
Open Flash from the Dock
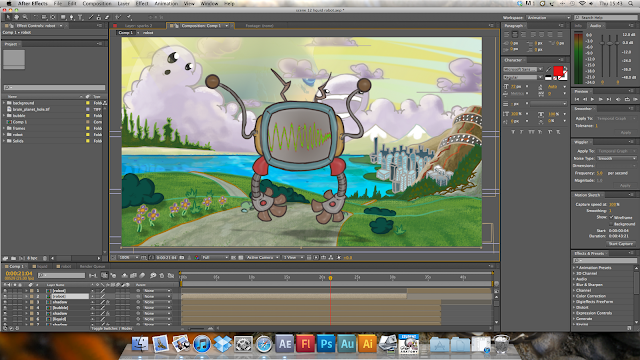pos(305,344)
